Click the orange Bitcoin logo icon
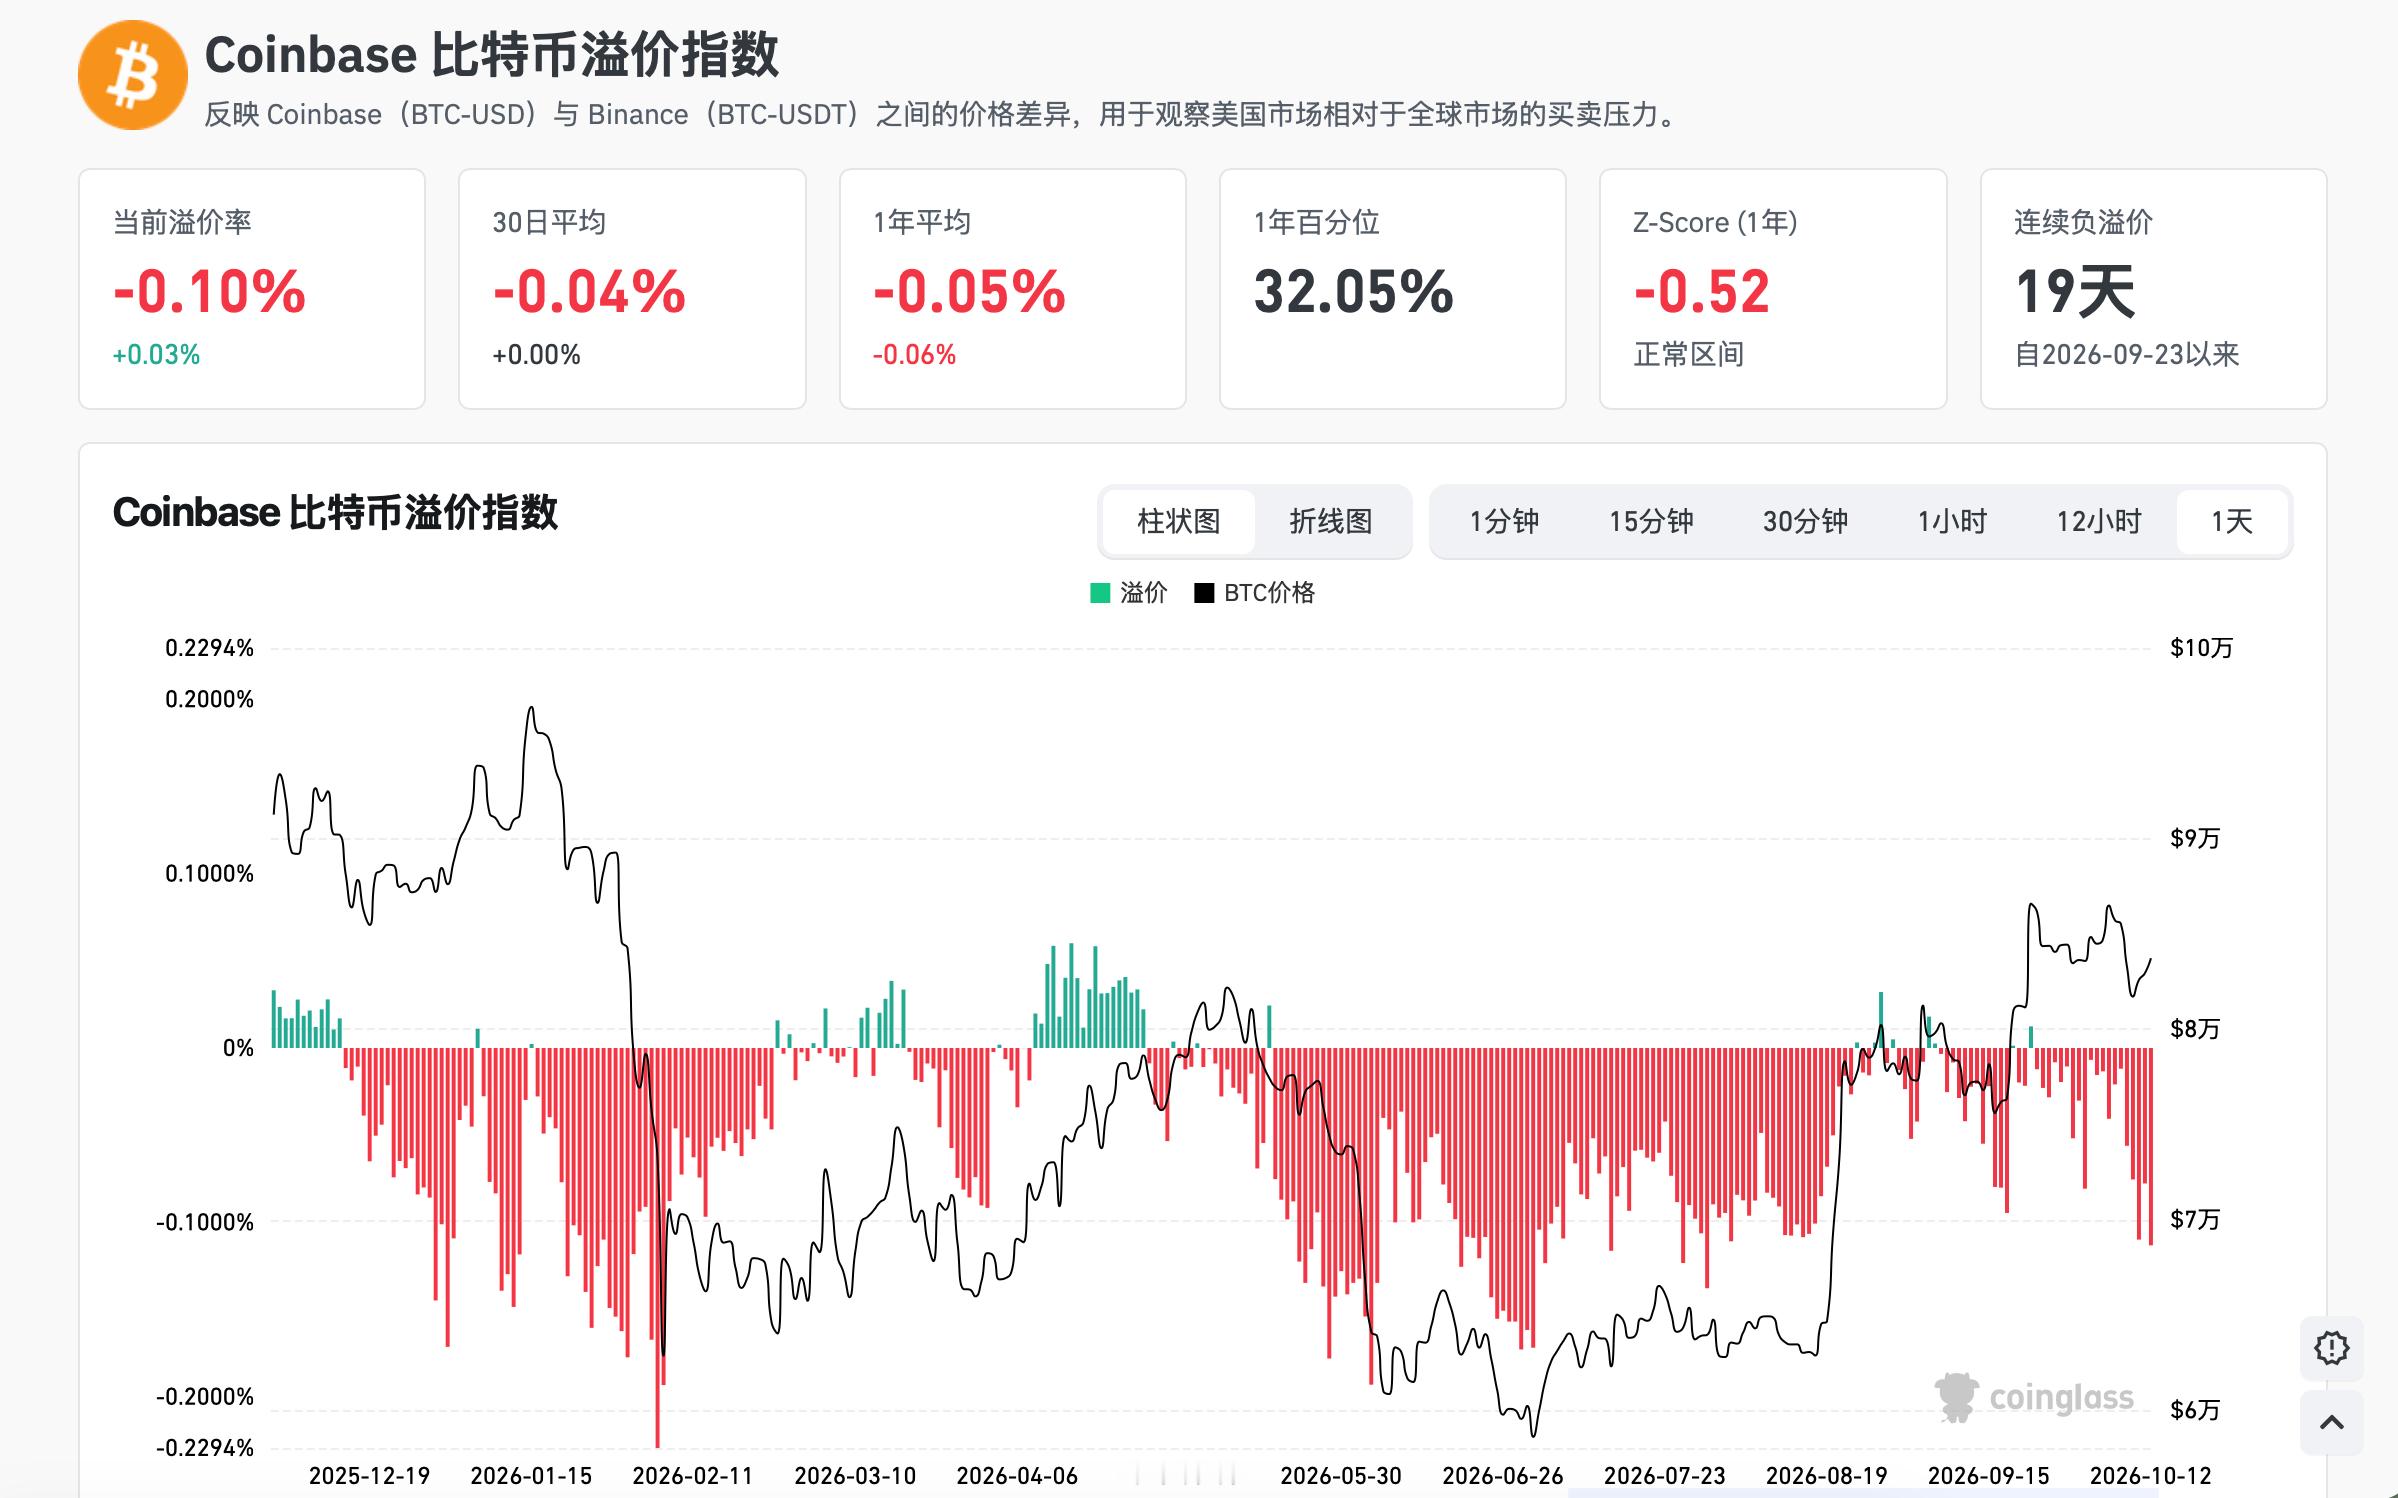Screen dimensions: 2398x1498 pyautogui.click(x=133, y=75)
